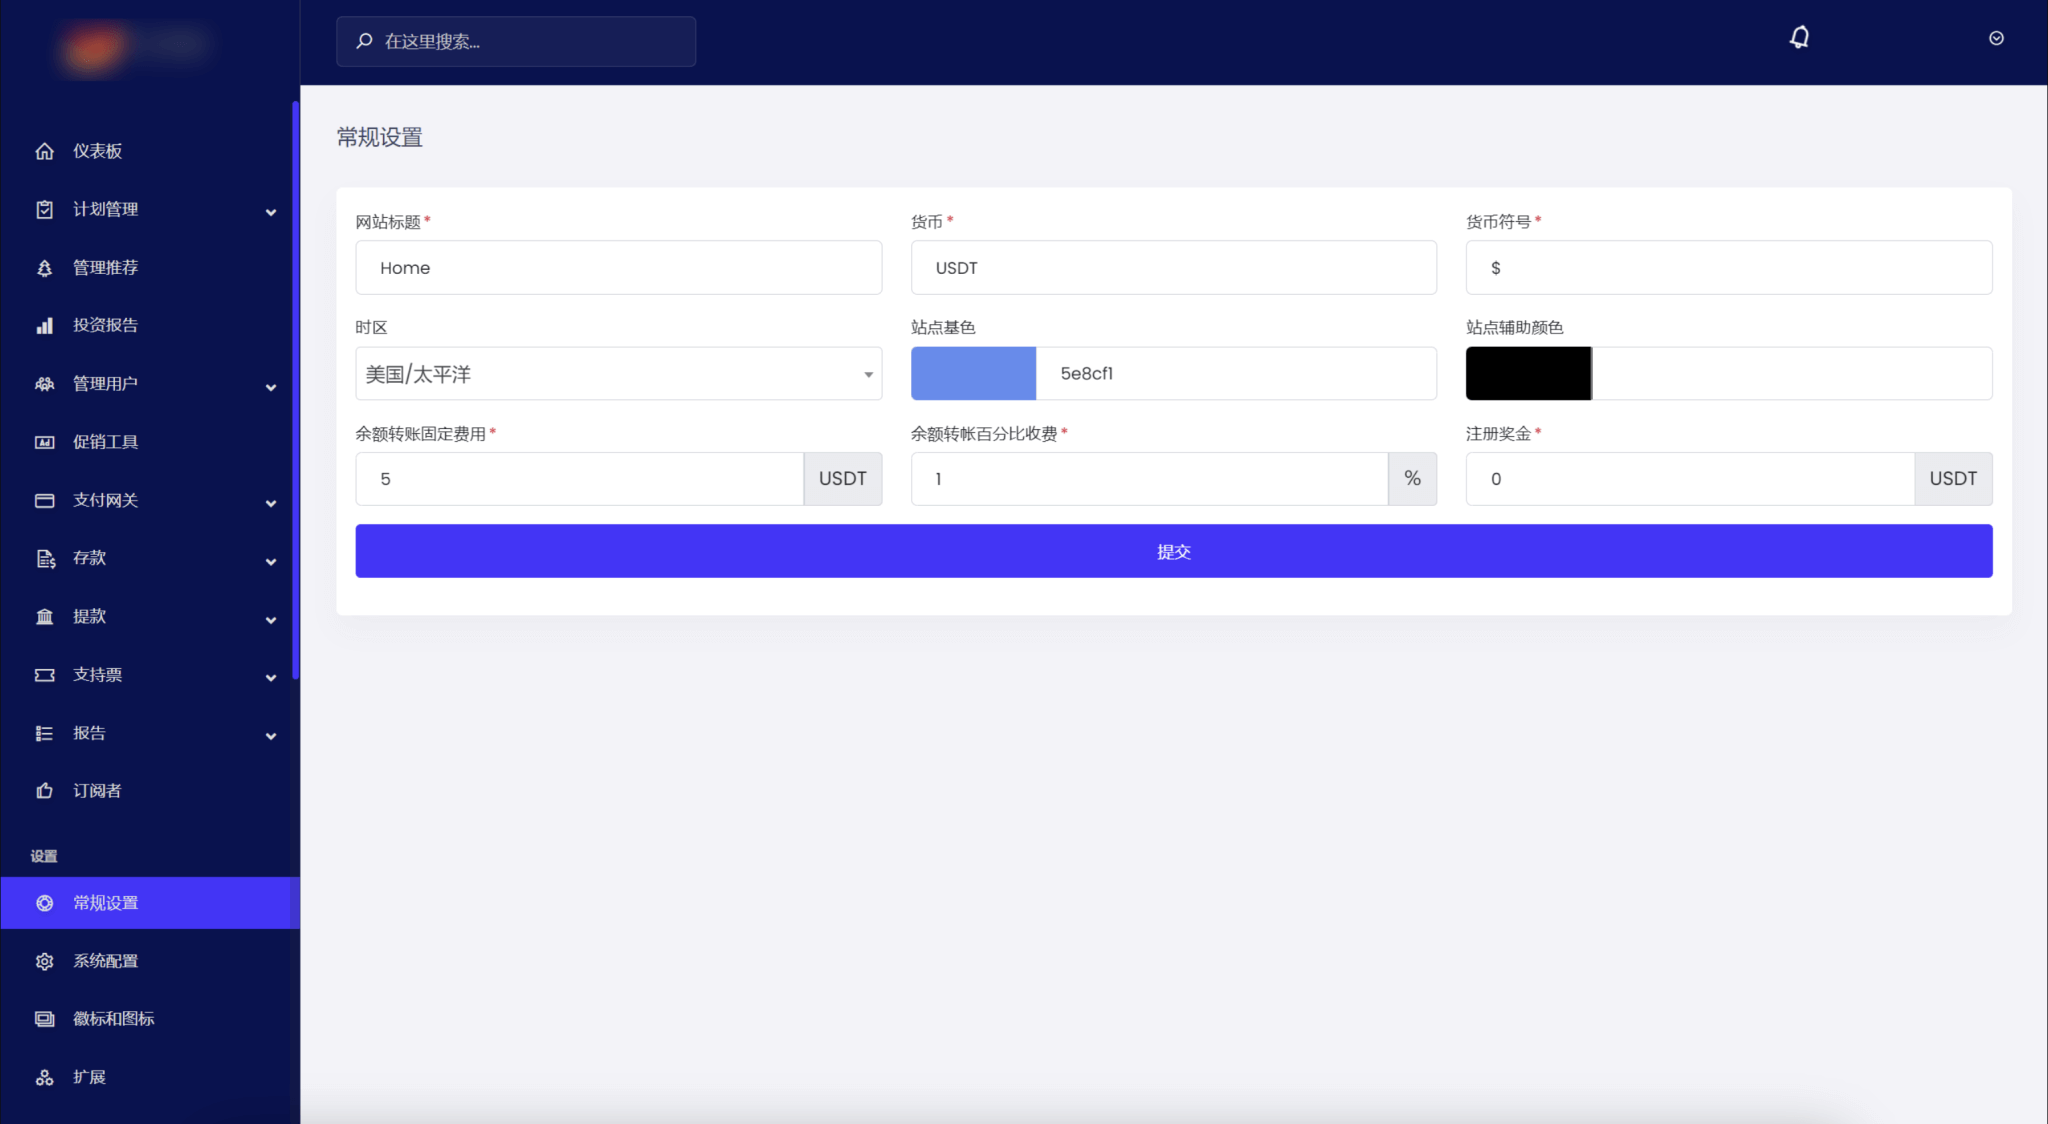Screen dimensions: 2048x1124
Task: Open the top-right user dropdown arrow
Action: 1996,38
